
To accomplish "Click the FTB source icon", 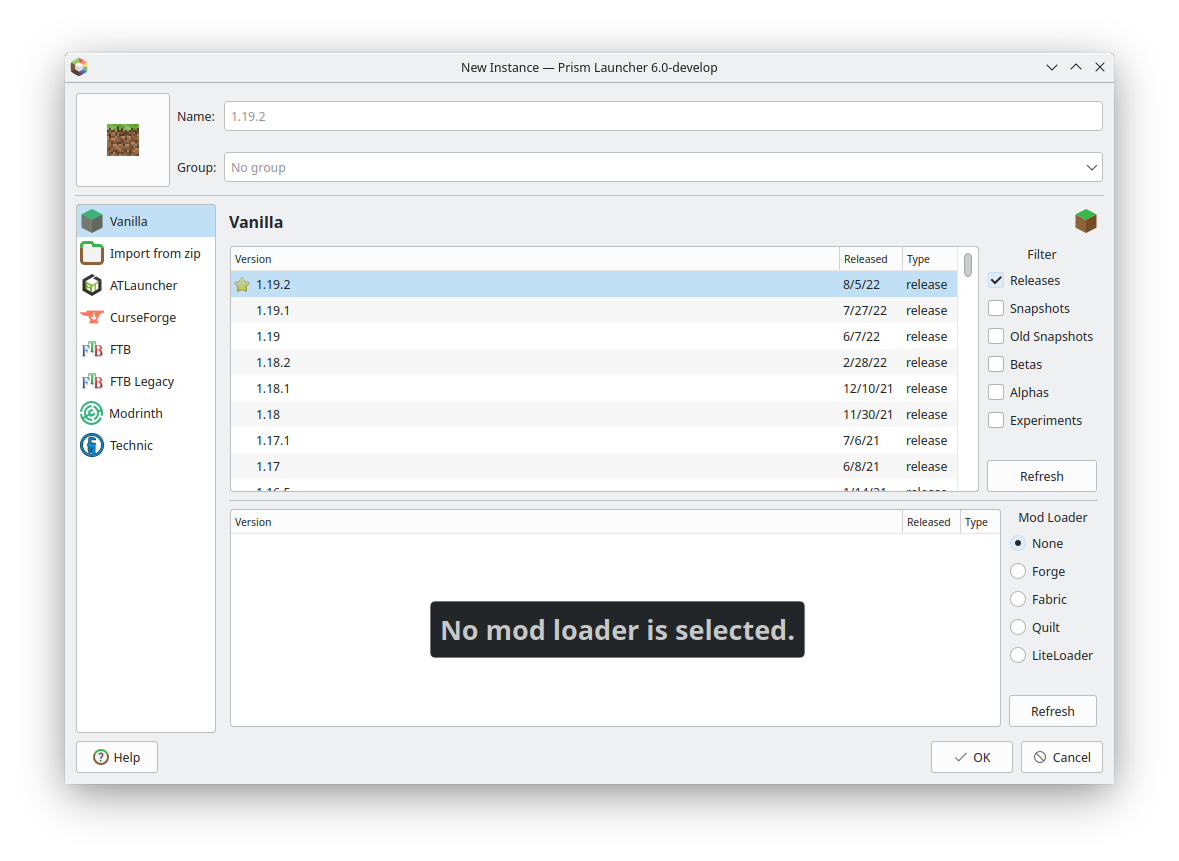I will (x=92, y=349).
